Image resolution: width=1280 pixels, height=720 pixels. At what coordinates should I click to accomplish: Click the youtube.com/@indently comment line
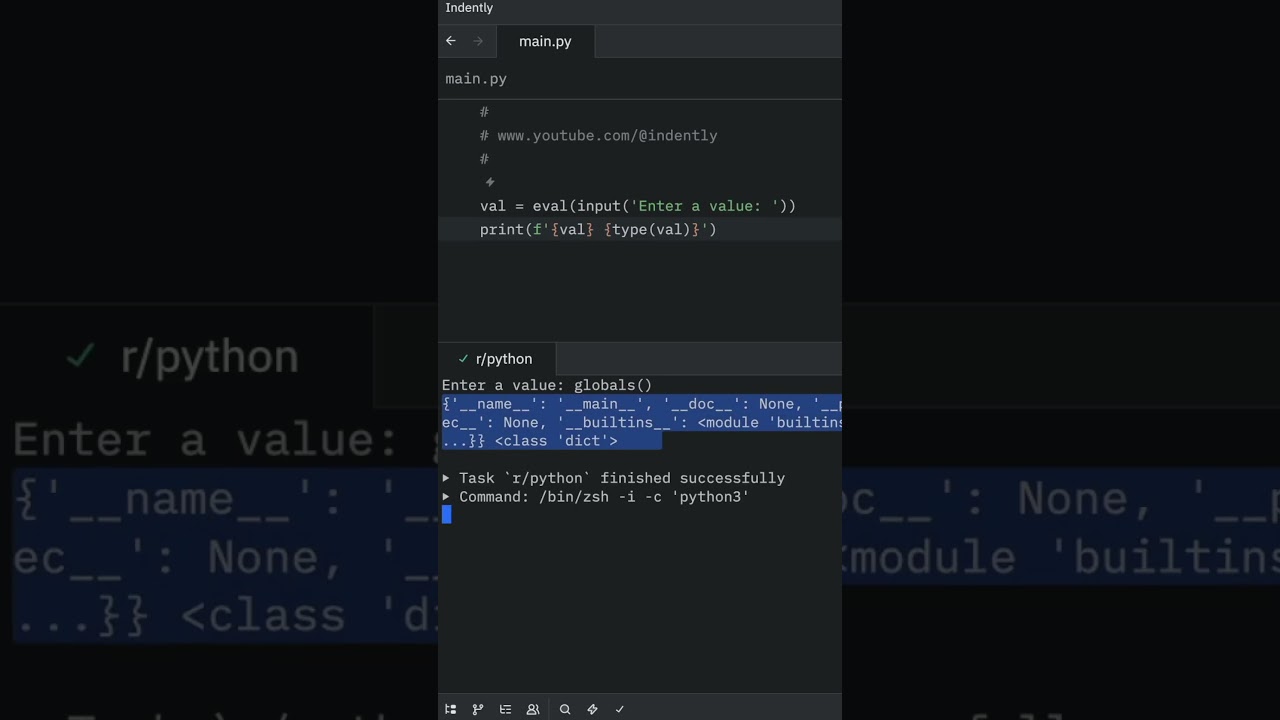tap(598, 136)
